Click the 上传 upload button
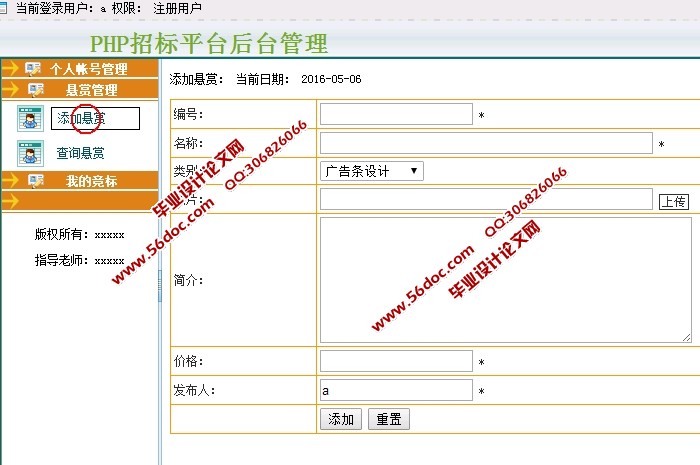Viewport: 700px width, 465px height. [674, 201]
